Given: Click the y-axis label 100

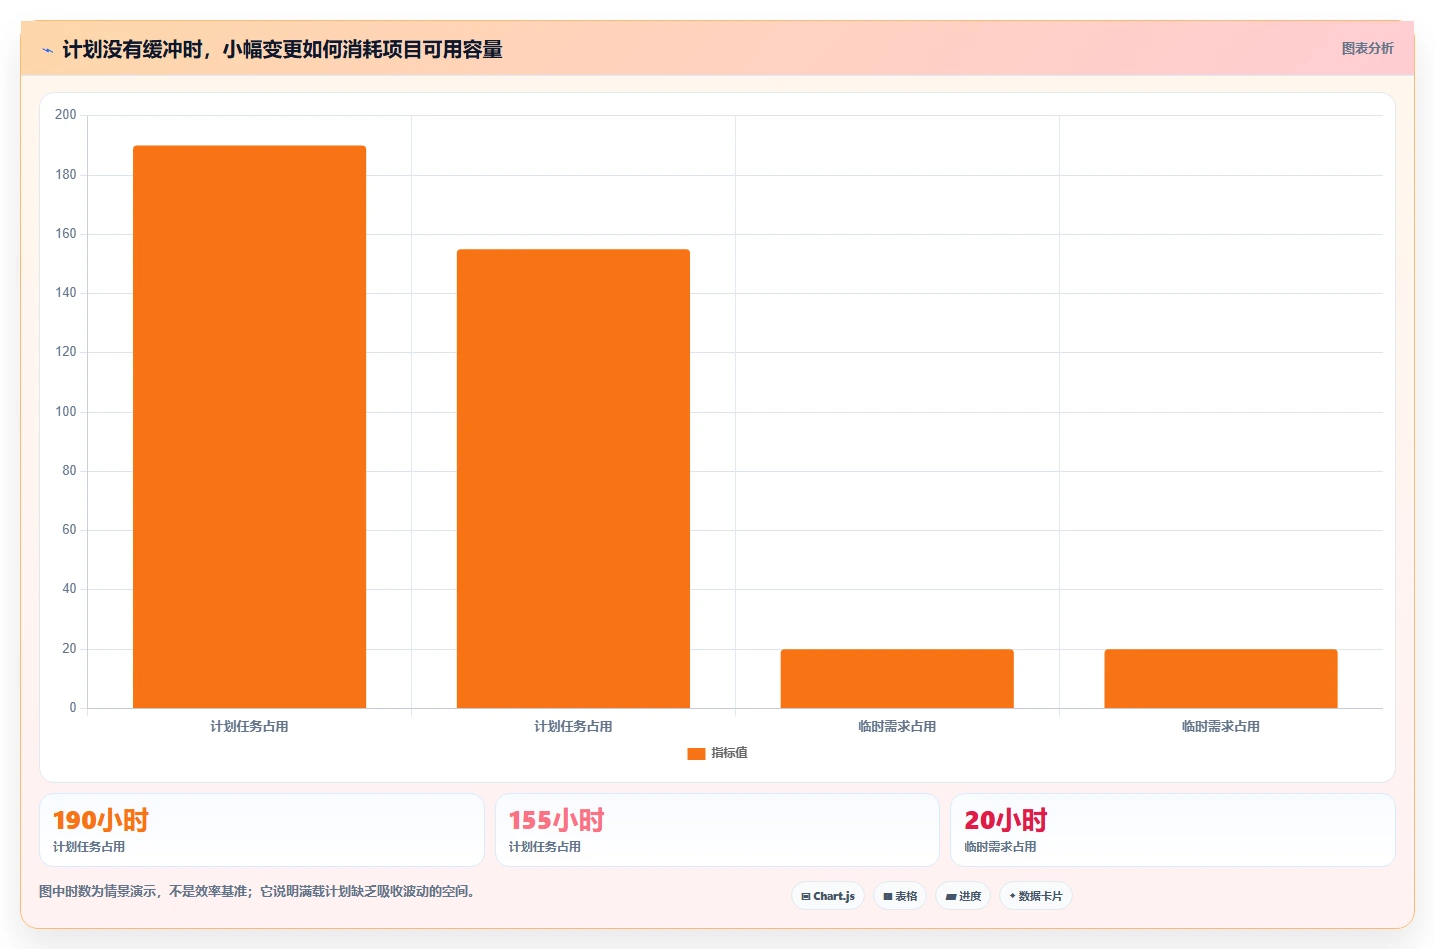Looking at the screenshot, I should pyautogui.click(x=66, y=412).
